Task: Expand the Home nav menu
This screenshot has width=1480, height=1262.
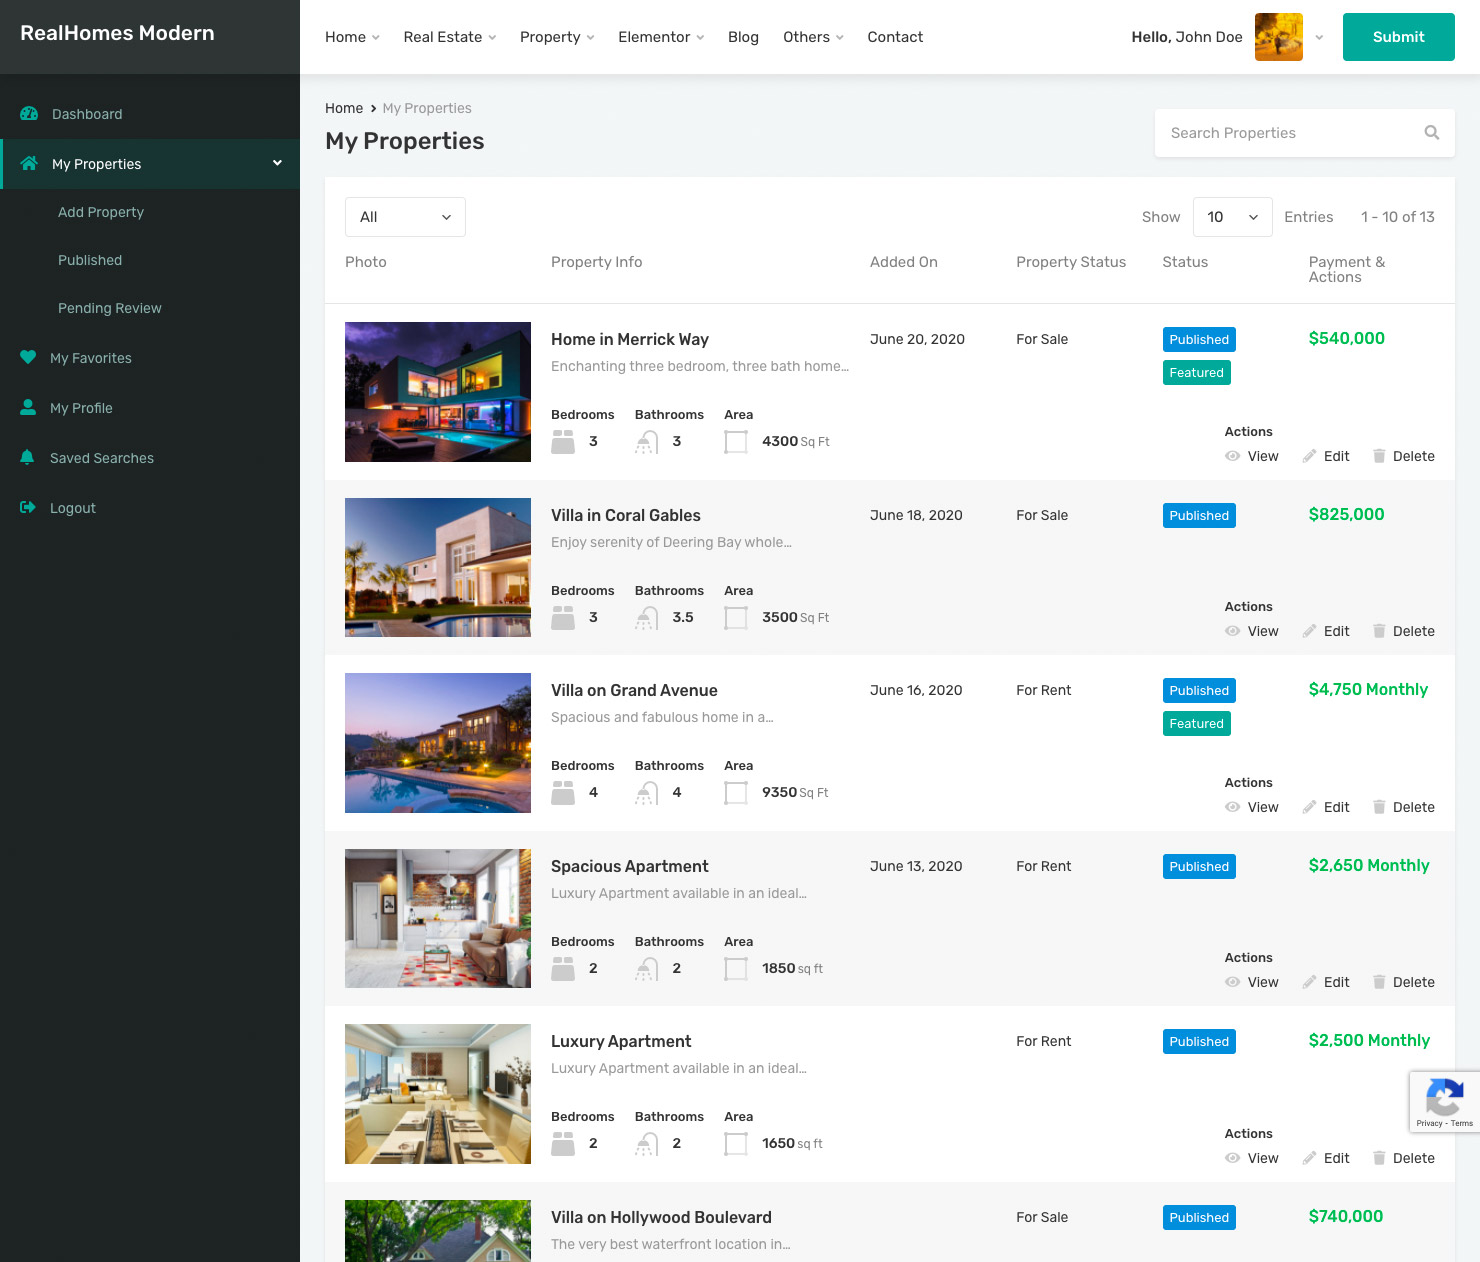Action: (352, 37)
